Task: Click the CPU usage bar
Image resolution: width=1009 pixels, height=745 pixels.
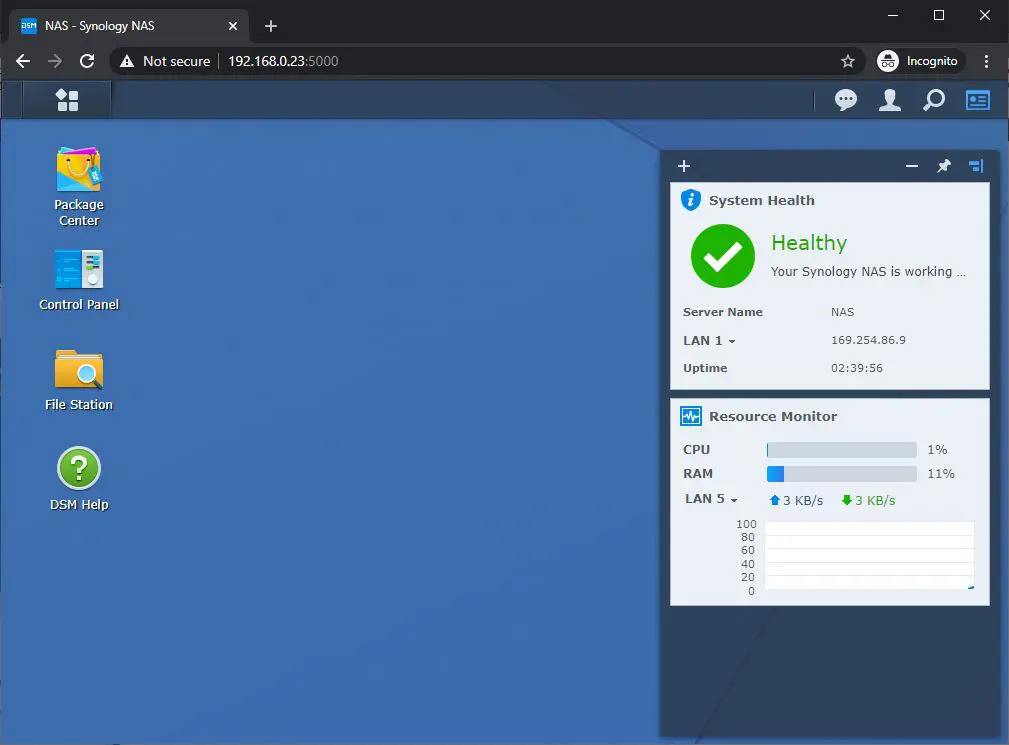Action: [x=841, y=450]
